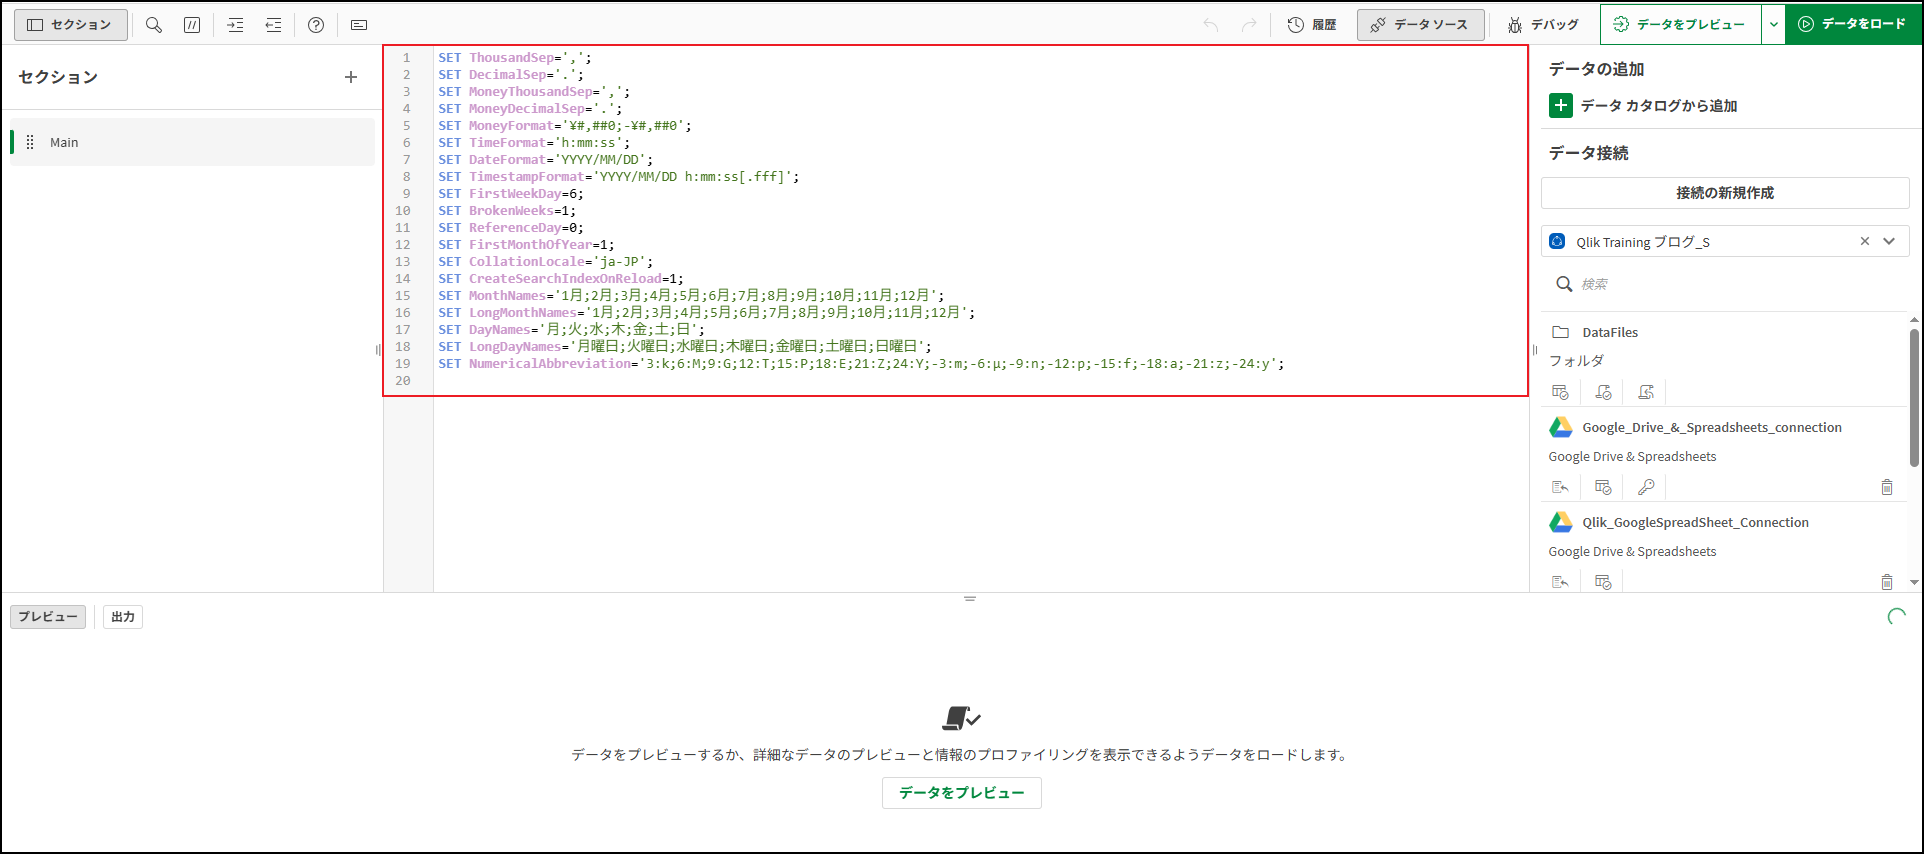Click the SET NumericalAbbreviation script line
This screenshot has height=854, width=1924.
861,364
